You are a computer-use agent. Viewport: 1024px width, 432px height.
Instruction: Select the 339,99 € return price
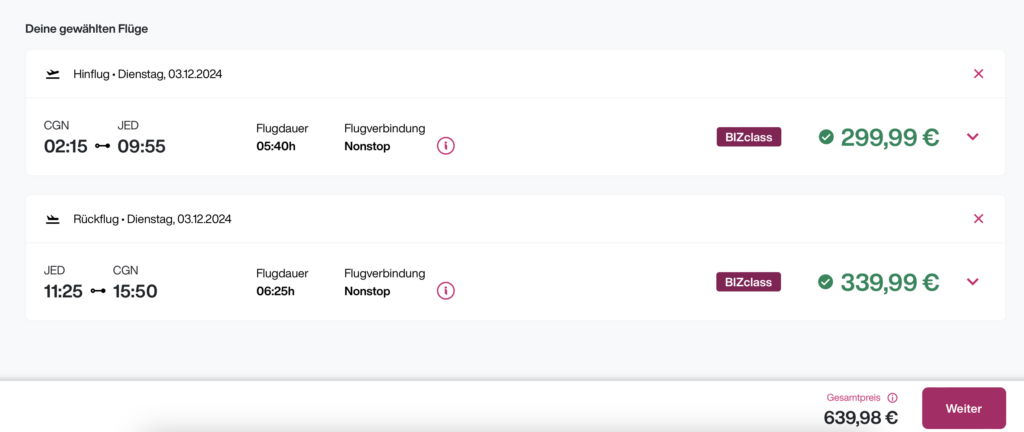click(x=889, y=282)
